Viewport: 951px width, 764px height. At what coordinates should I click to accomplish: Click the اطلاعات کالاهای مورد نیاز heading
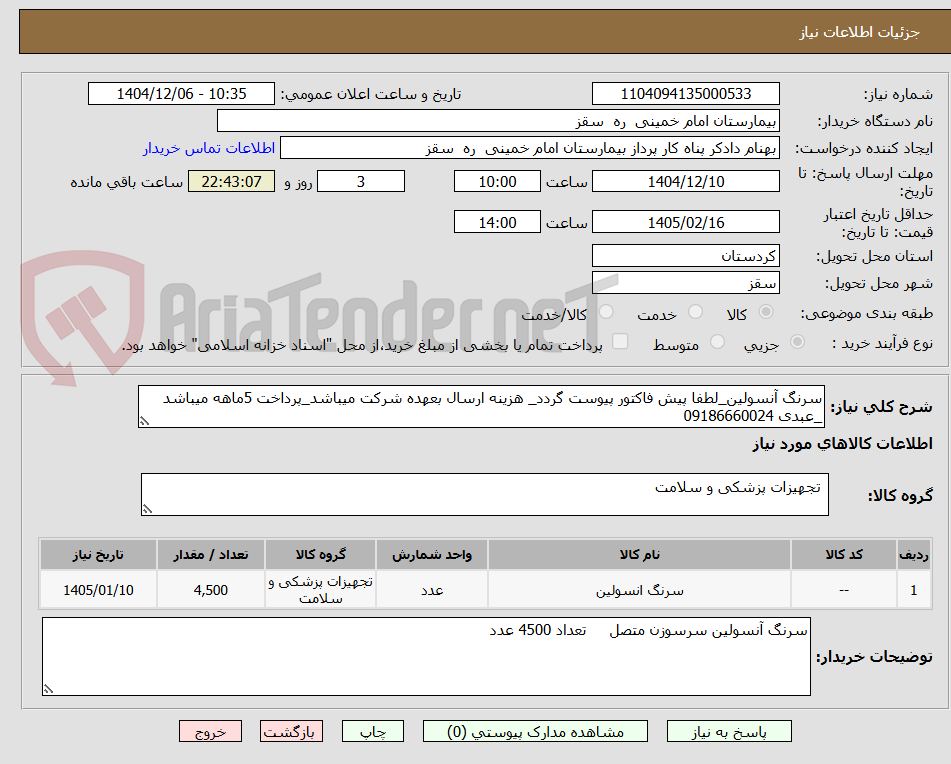point(842,444)
